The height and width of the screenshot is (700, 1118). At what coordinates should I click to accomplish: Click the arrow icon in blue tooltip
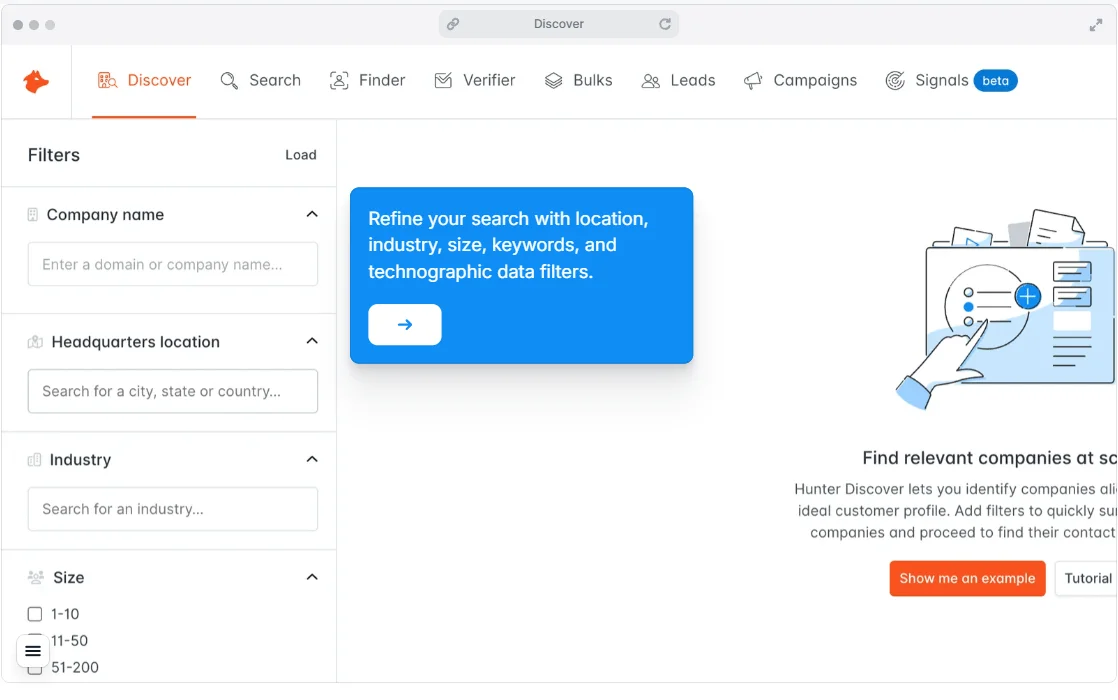click(405, 325)
